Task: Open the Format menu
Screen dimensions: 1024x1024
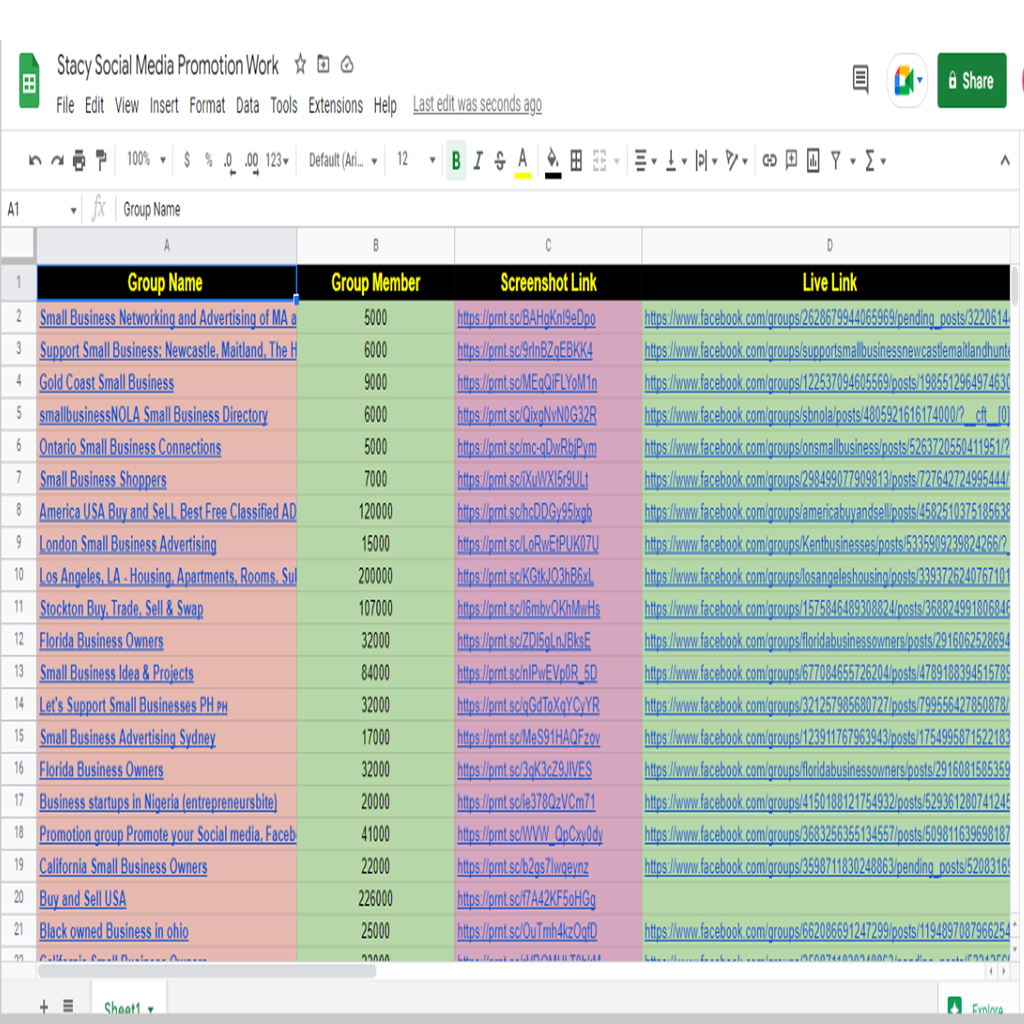Action: click(x=207, y=104)
